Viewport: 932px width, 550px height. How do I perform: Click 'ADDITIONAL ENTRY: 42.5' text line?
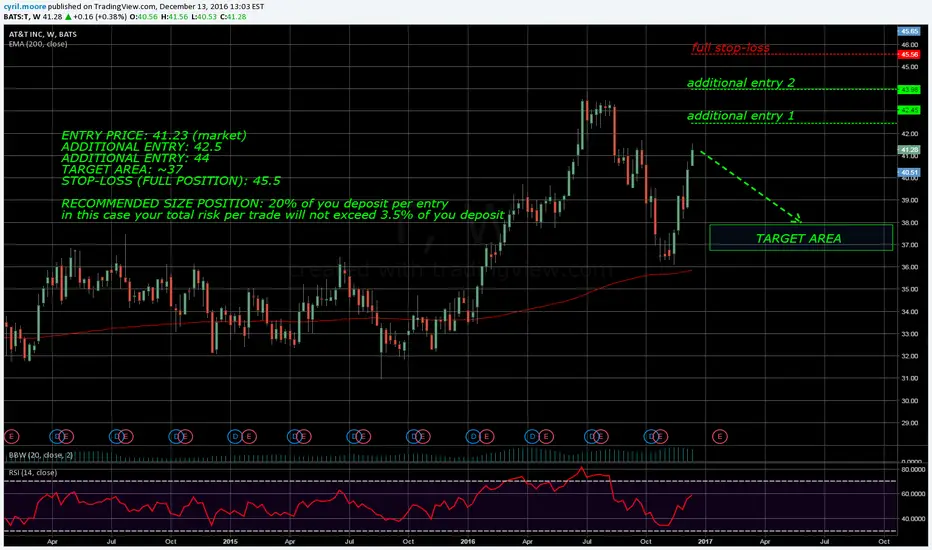(141, 146)
